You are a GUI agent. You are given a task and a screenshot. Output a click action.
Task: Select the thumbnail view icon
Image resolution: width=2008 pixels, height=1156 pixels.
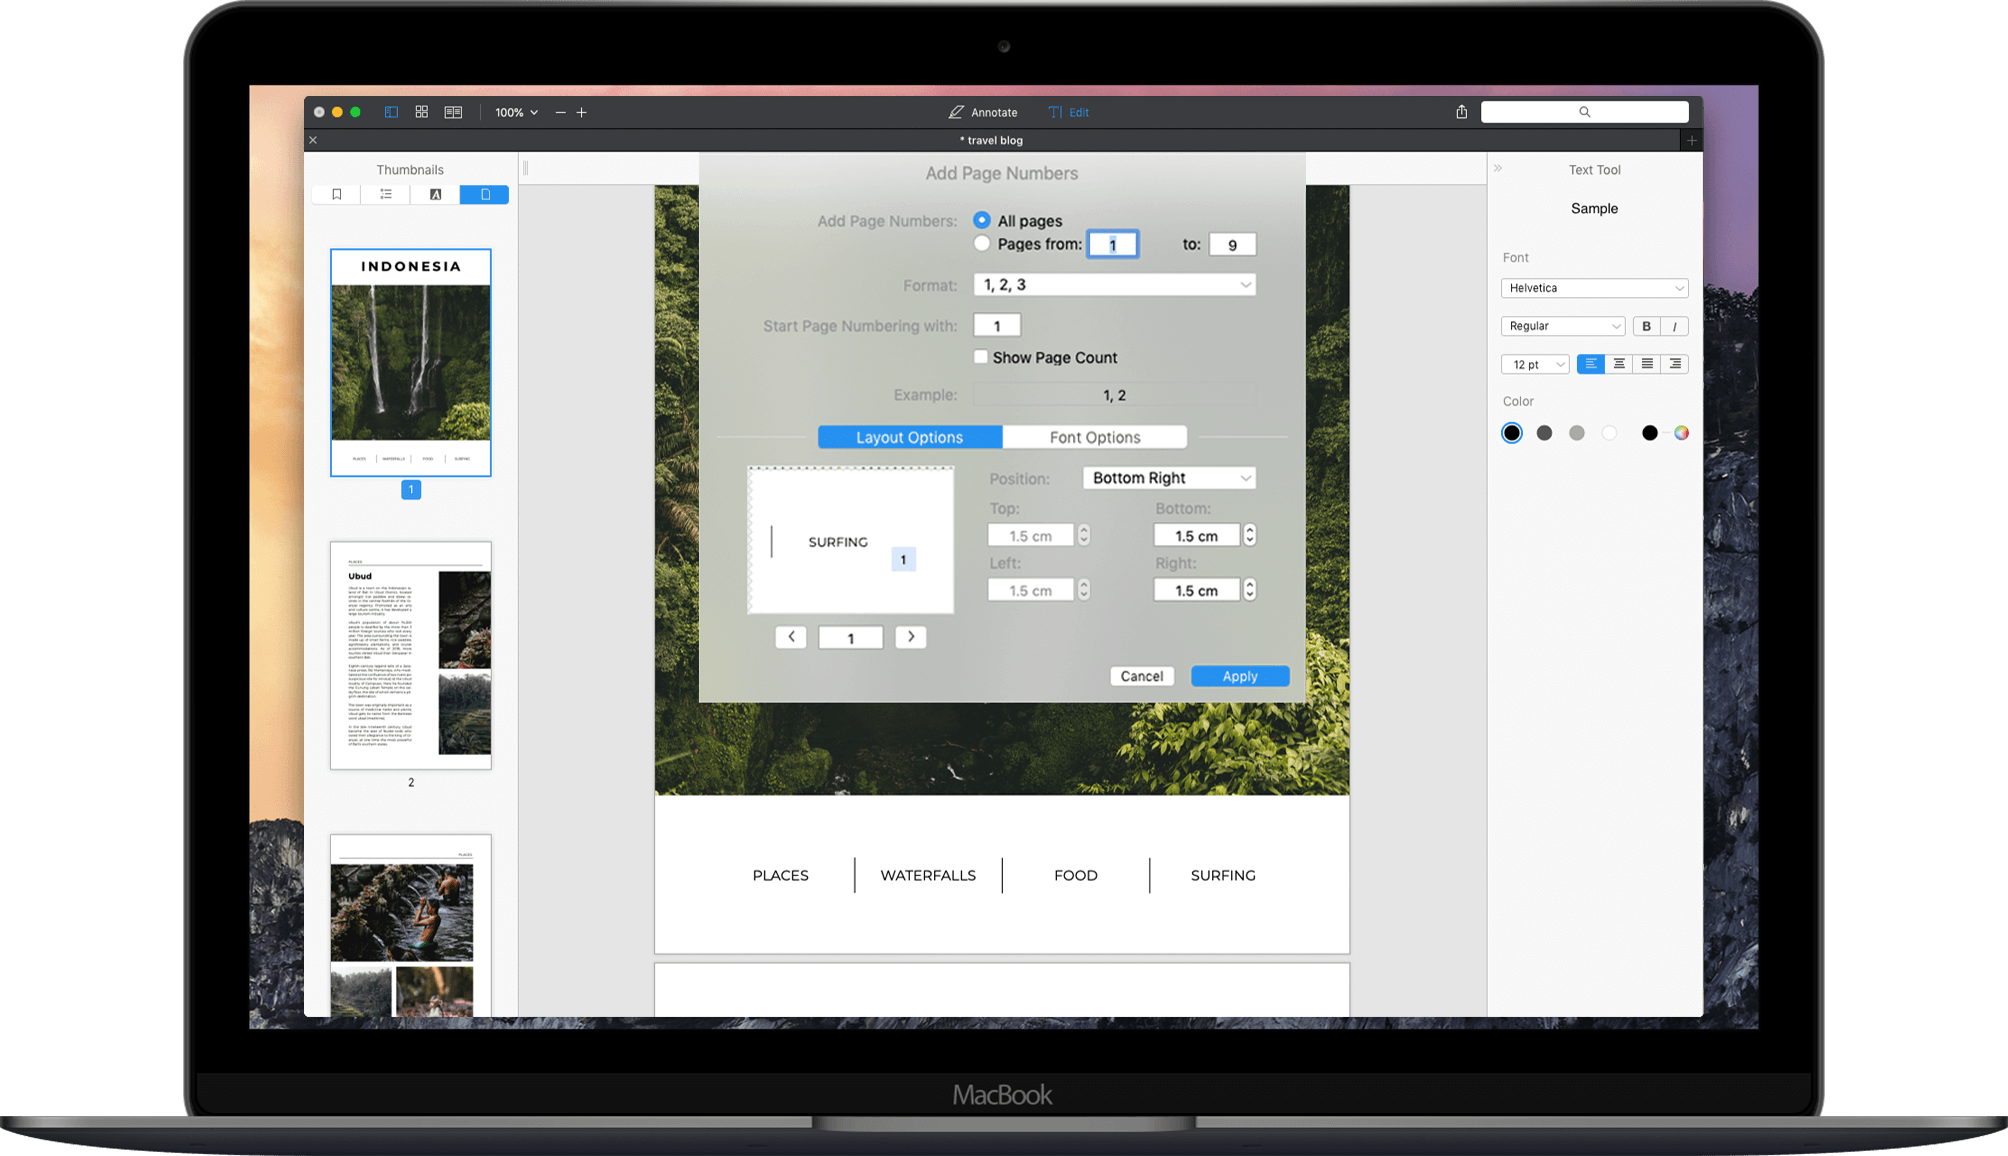[x=485, y=193]
